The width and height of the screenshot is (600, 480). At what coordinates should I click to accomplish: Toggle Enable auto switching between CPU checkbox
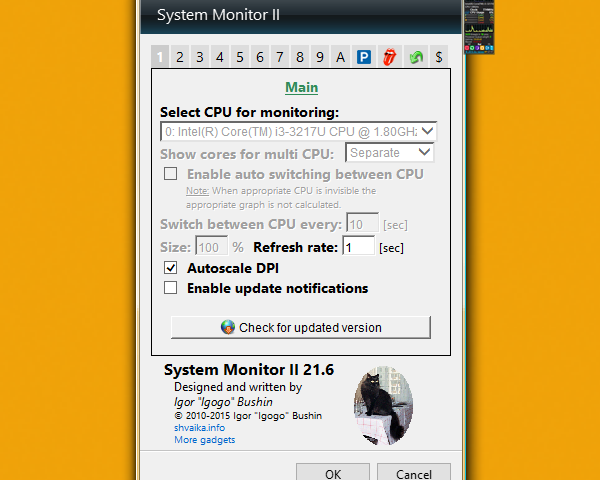coord(170,174)
